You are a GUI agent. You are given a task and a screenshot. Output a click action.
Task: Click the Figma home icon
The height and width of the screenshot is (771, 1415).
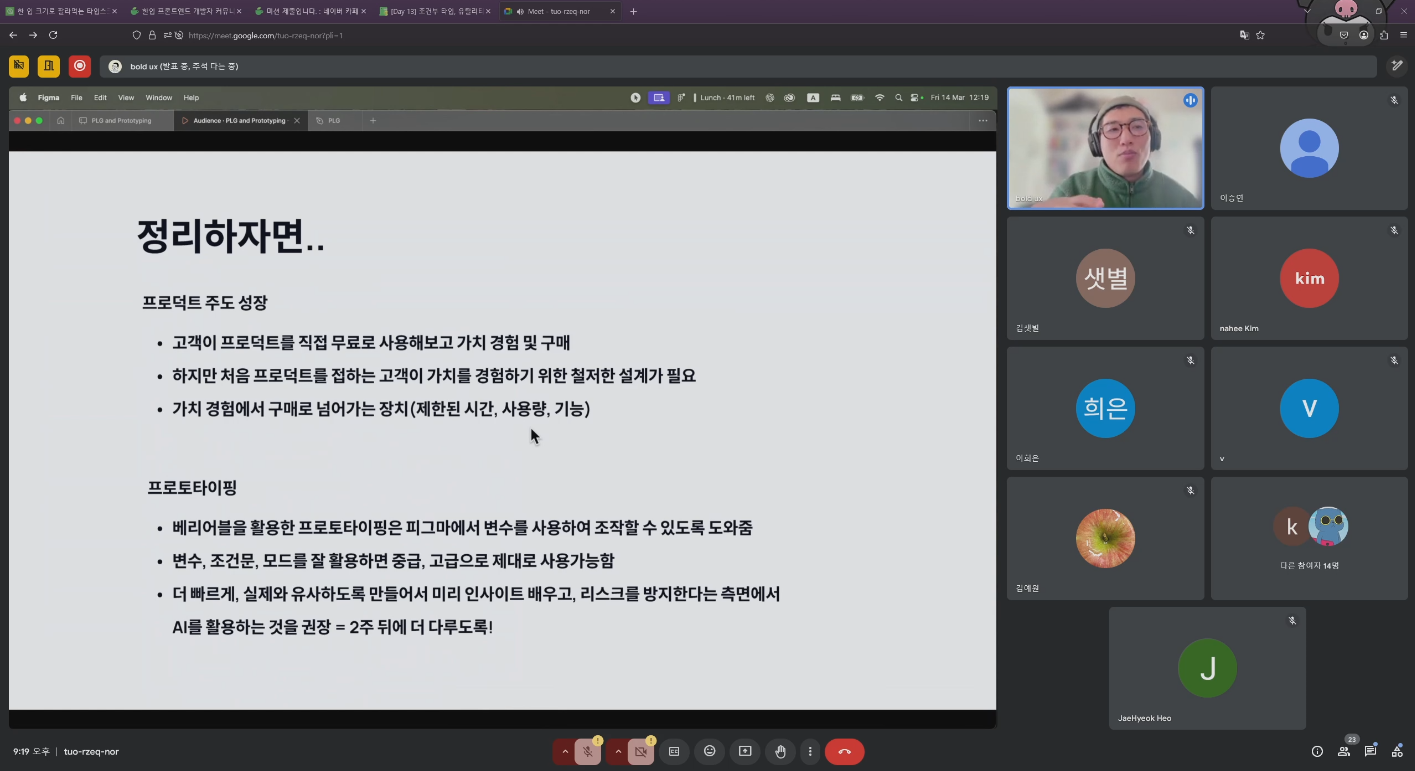tap(61, 120)
